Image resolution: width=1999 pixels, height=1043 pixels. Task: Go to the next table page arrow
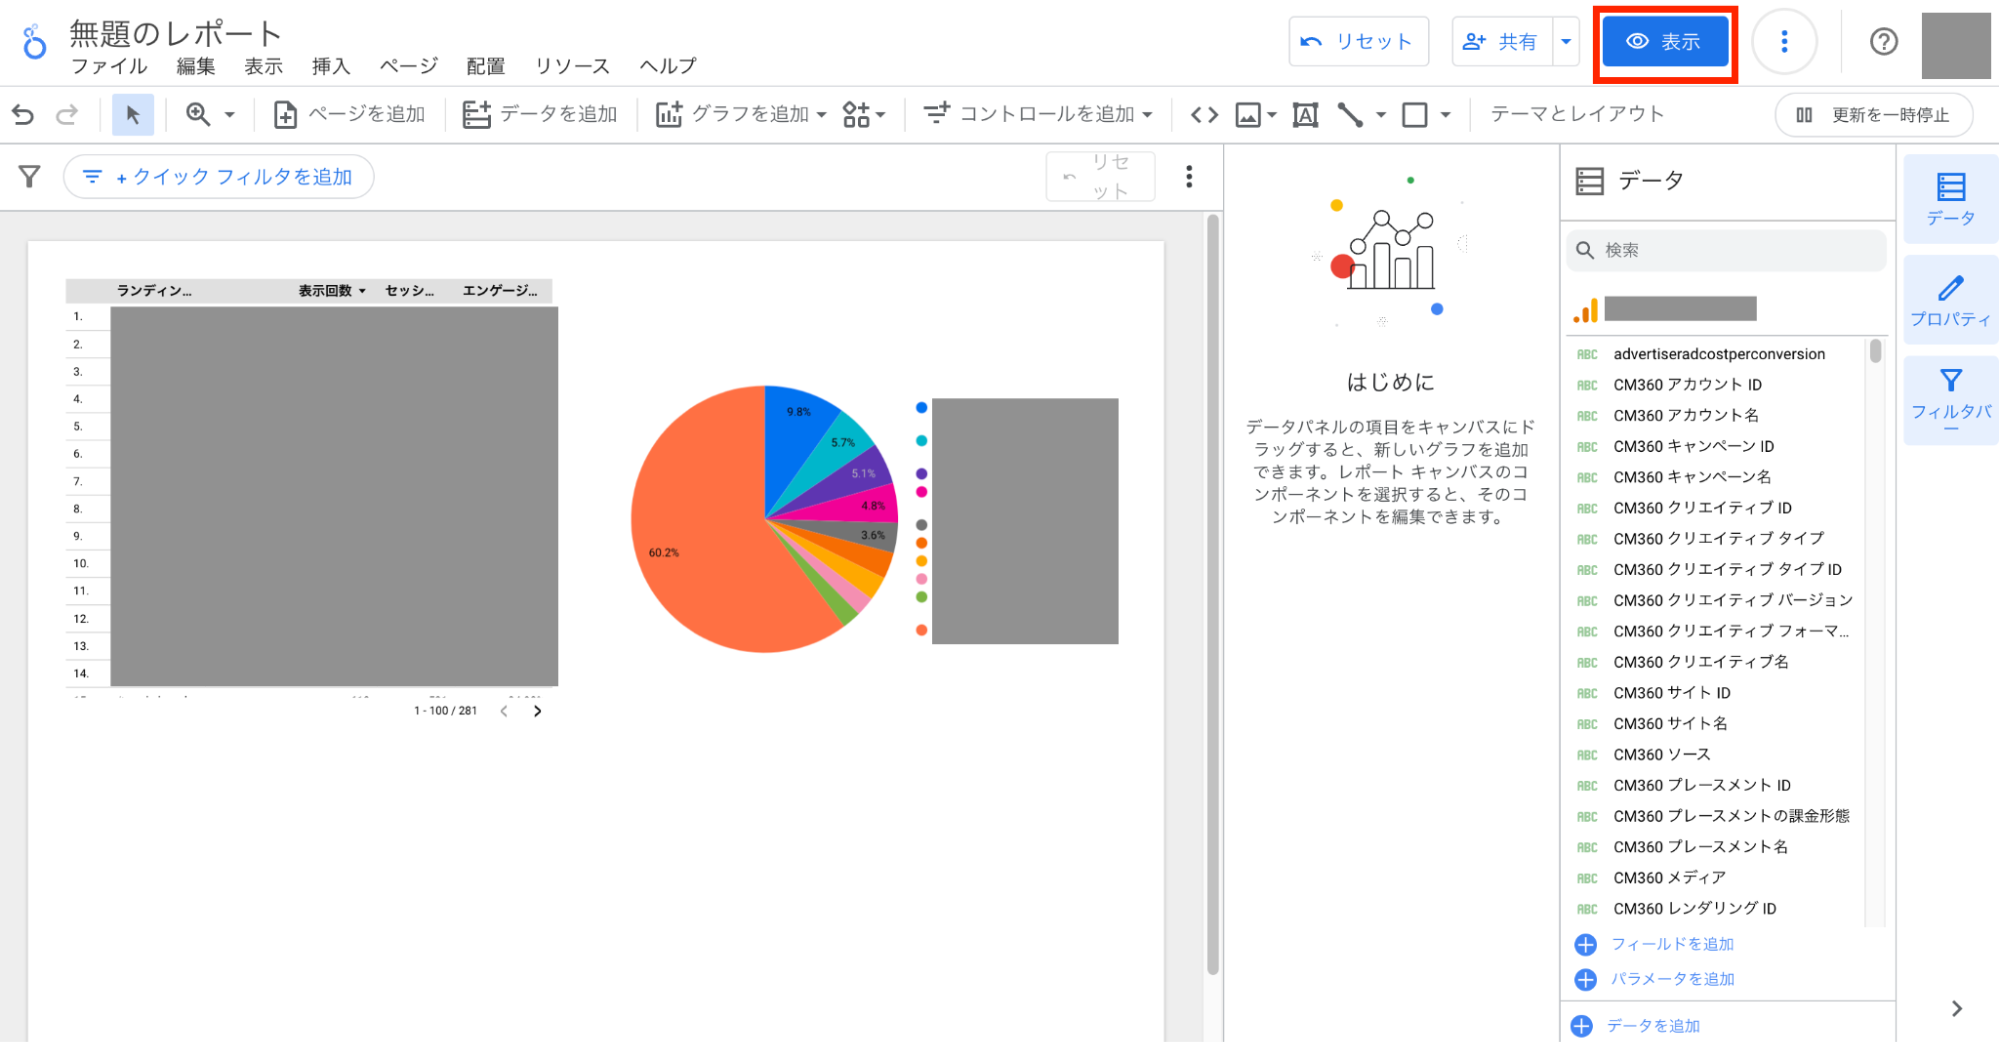[538, 711]
